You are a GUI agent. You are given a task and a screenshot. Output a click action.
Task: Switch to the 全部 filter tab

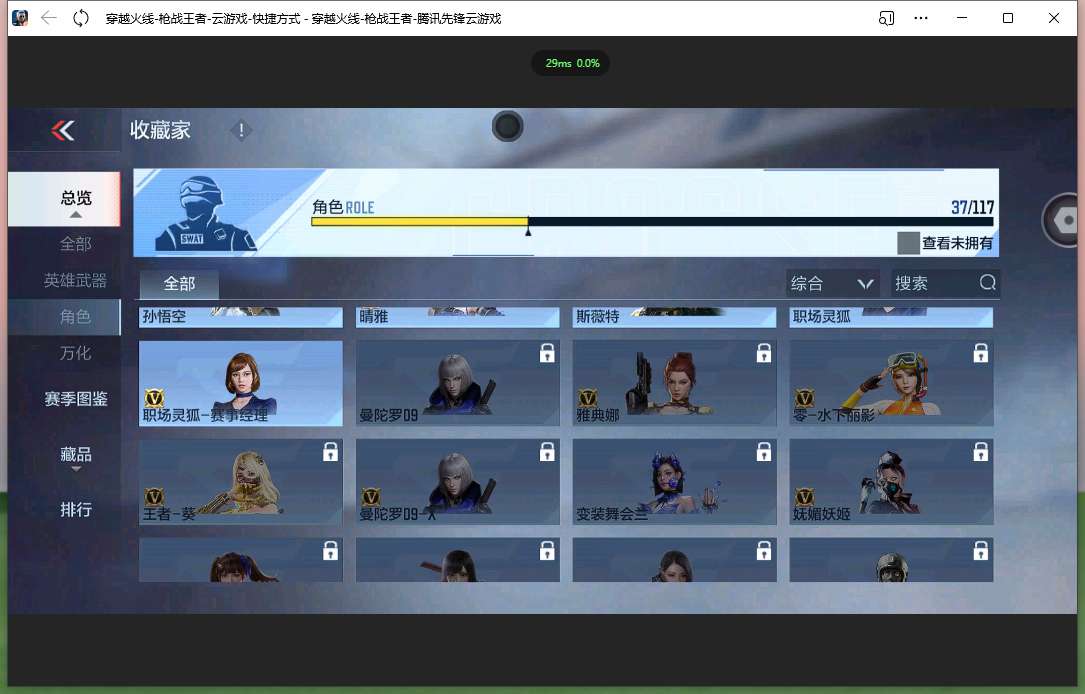coord(179,284)
